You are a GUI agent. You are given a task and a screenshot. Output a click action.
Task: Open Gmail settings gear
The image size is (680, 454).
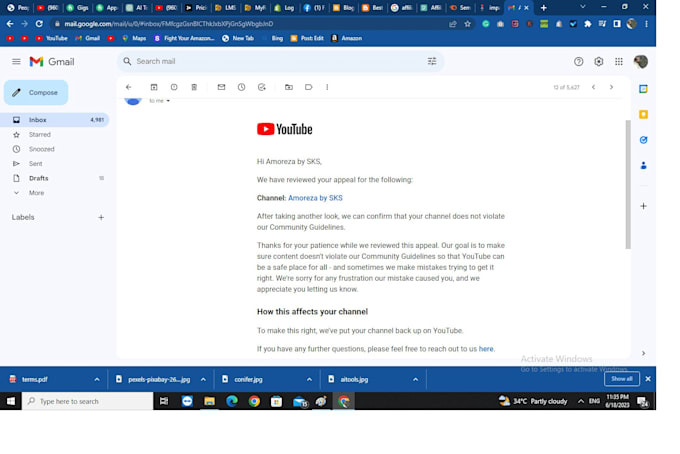click(x=599, y=62)
